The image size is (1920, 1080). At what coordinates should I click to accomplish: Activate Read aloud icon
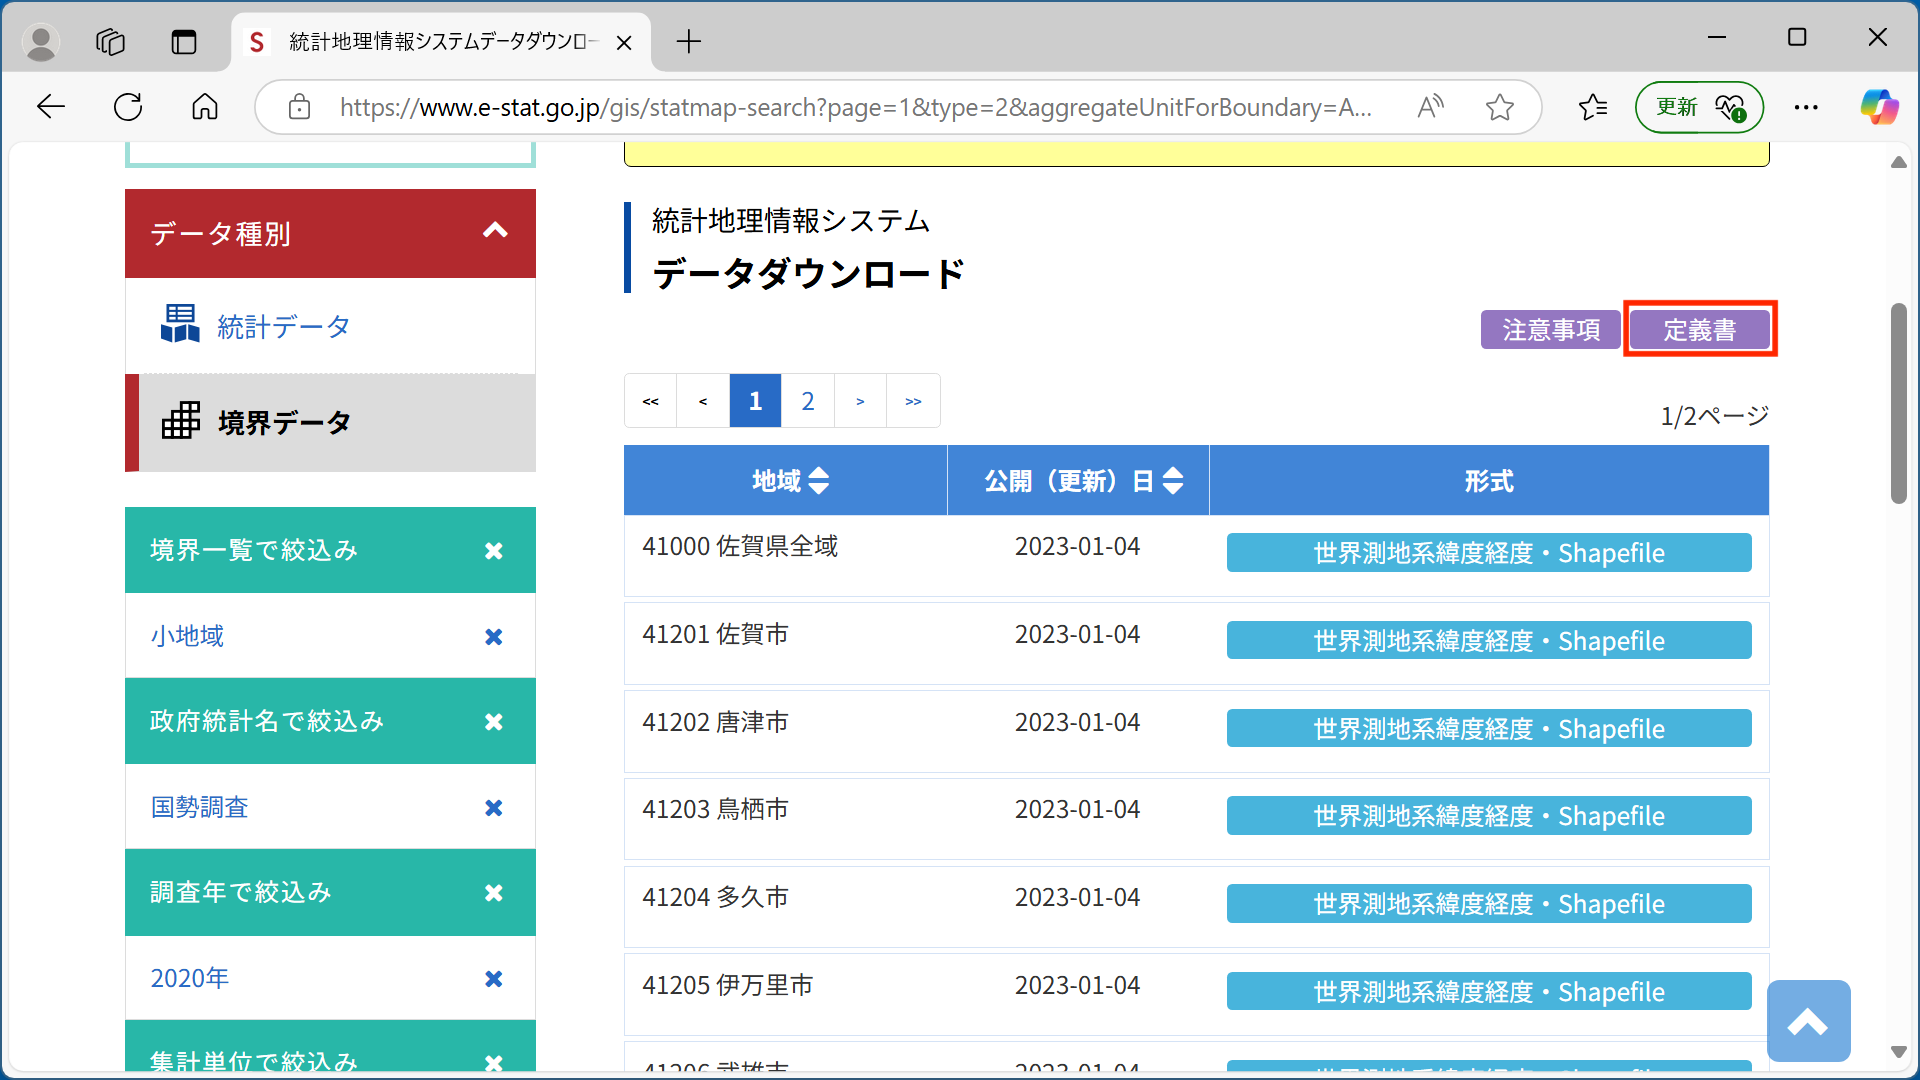[1431, 107]
